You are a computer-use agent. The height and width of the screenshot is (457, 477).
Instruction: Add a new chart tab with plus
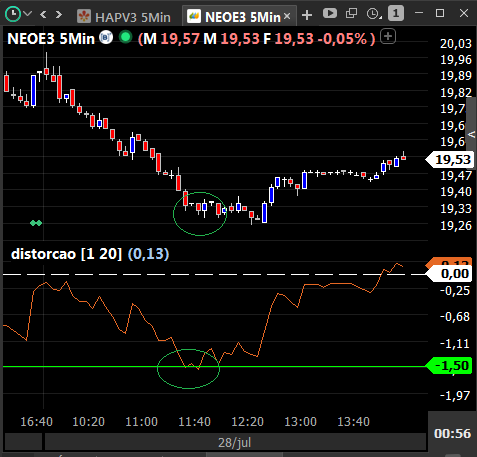(x=307, y=15)
